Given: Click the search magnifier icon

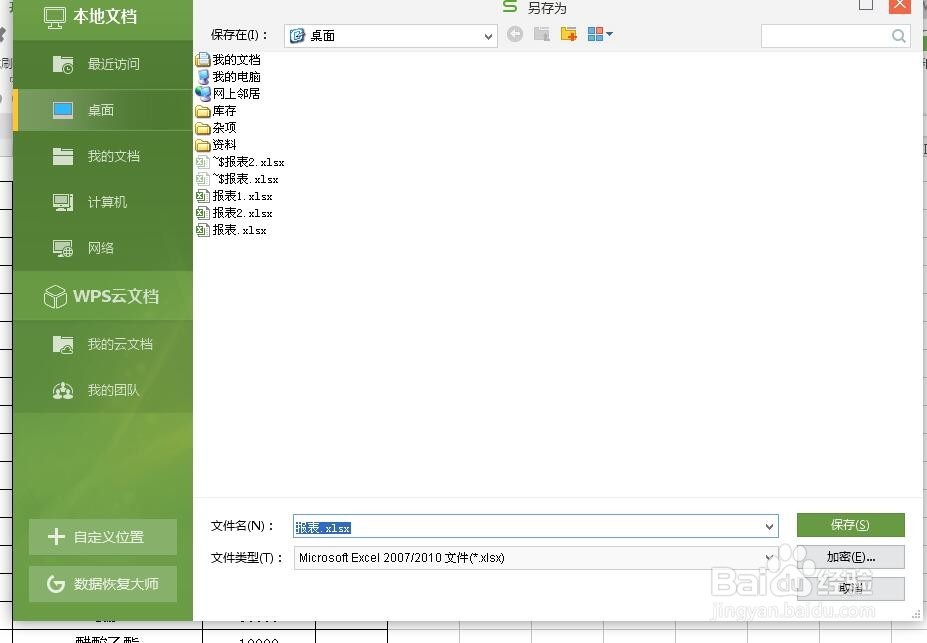Looking at the screenshot, I should 899,36.
